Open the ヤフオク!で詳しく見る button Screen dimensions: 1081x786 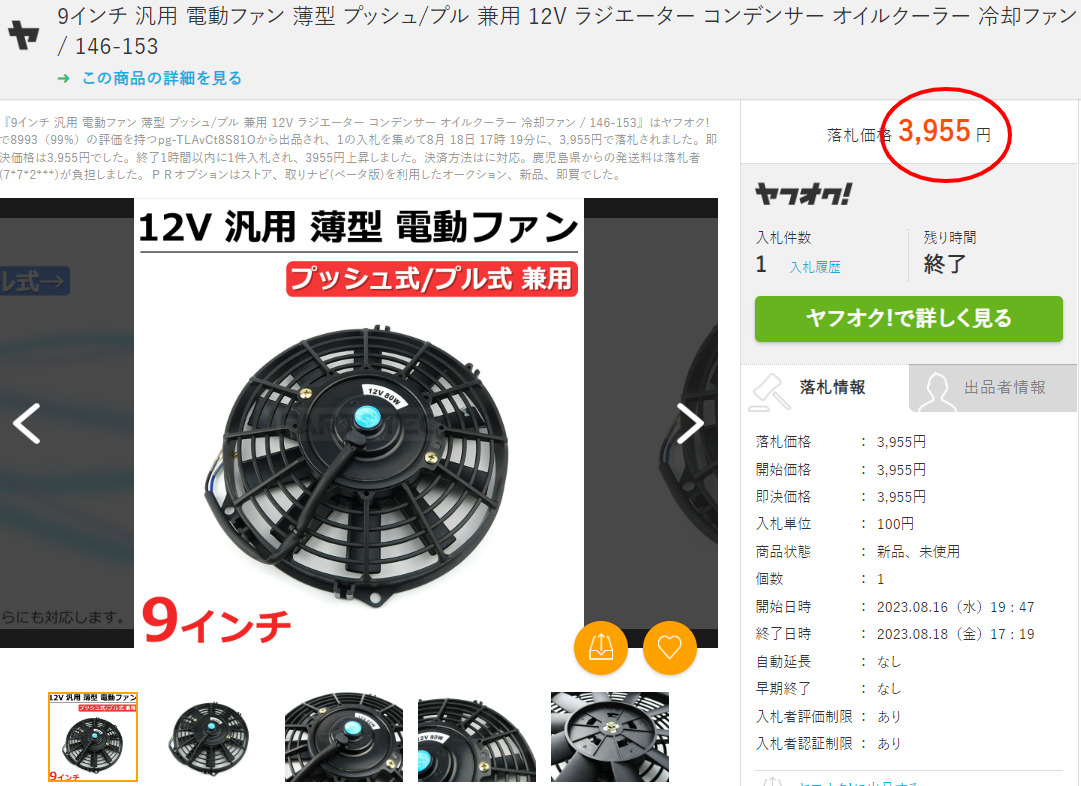[x=909, y=319]
